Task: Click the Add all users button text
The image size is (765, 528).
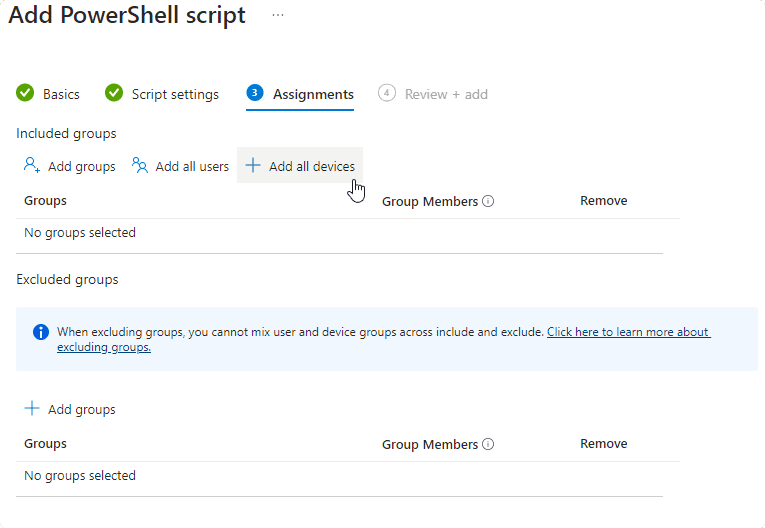Action: click(192, 167)
